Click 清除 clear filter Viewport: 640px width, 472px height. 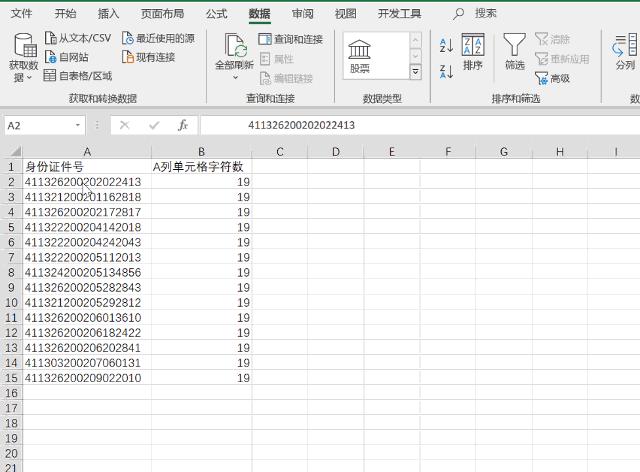[552, 39]
